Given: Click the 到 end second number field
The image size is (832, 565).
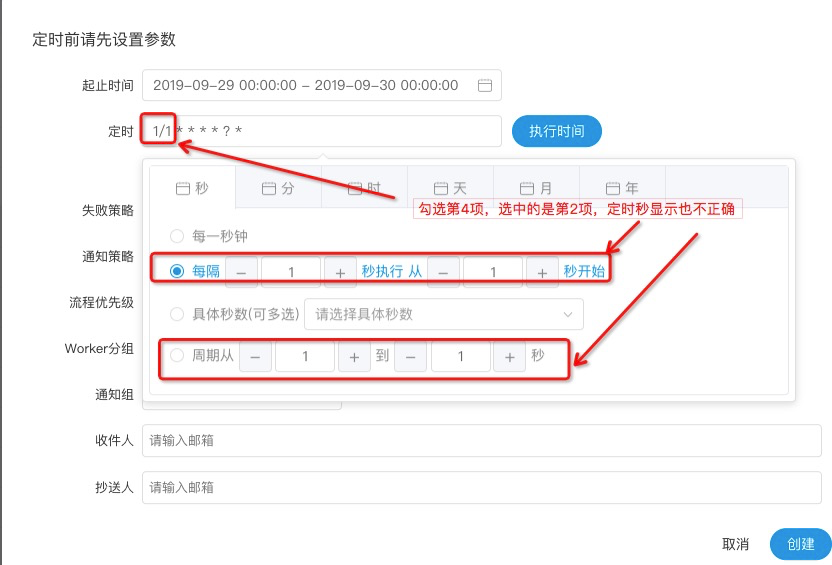Looking at the screenshot, I should 460,357.
